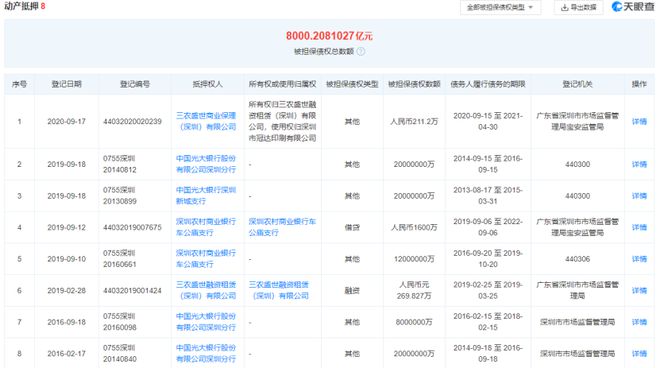This screenshot has height=368, width=660.
Task: Open 深圳农村商业银行车公庙支行 mortgagee link in row 4
Action: click(x=206, y=227)
